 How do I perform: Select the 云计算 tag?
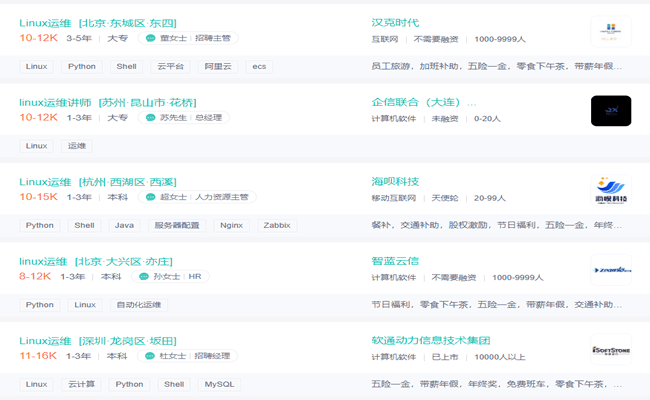(x=81, y=384)
